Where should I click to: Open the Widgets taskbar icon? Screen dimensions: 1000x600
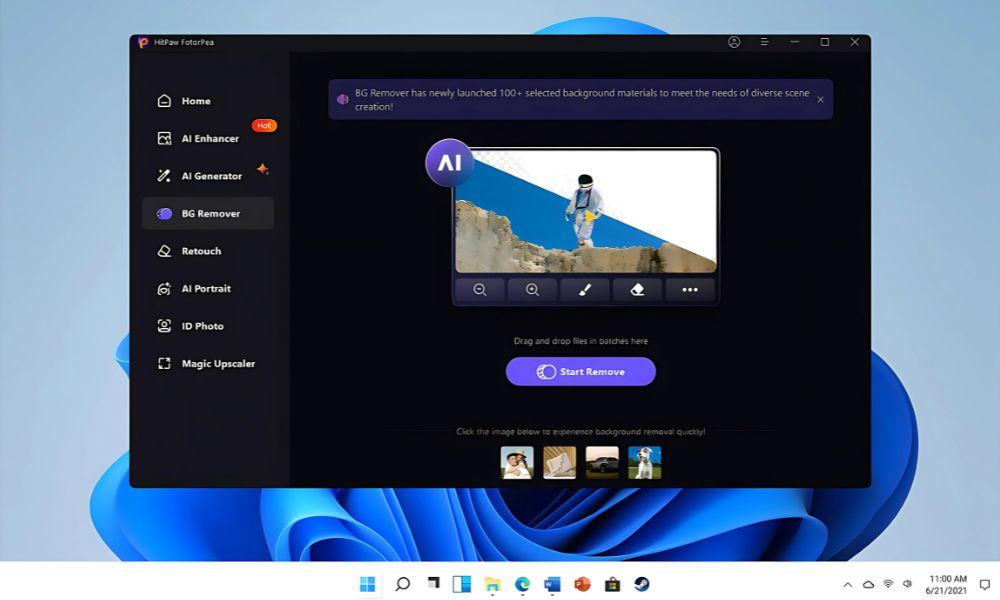462,584
